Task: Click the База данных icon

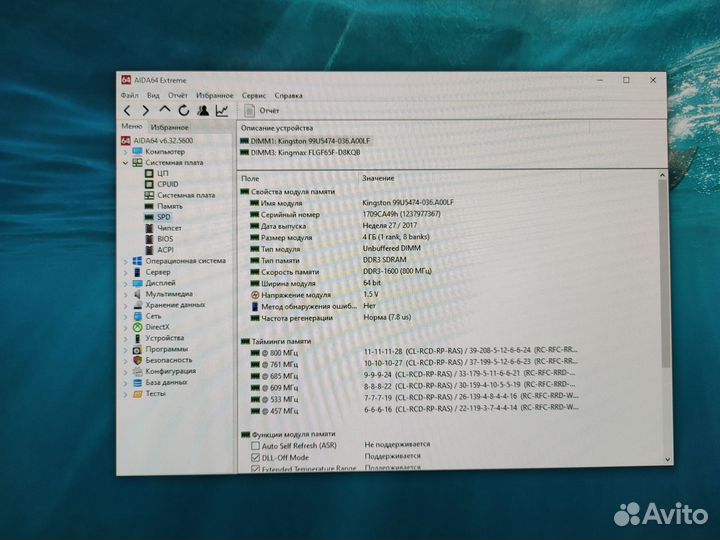Action: tap(137, 383)
